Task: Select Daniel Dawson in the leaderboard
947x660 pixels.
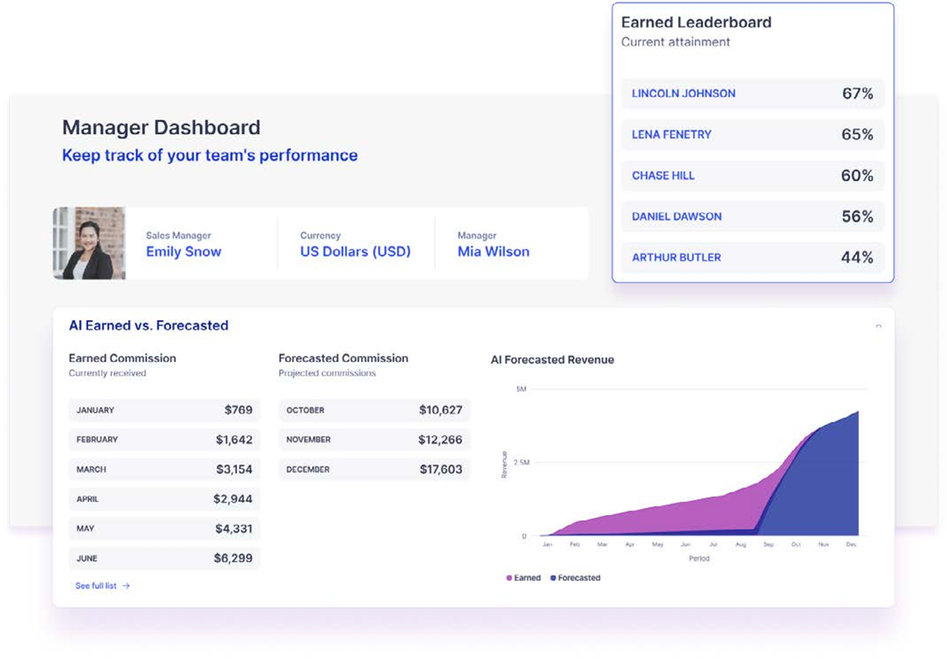Action: pyautogui.click(x=676, y=217)
